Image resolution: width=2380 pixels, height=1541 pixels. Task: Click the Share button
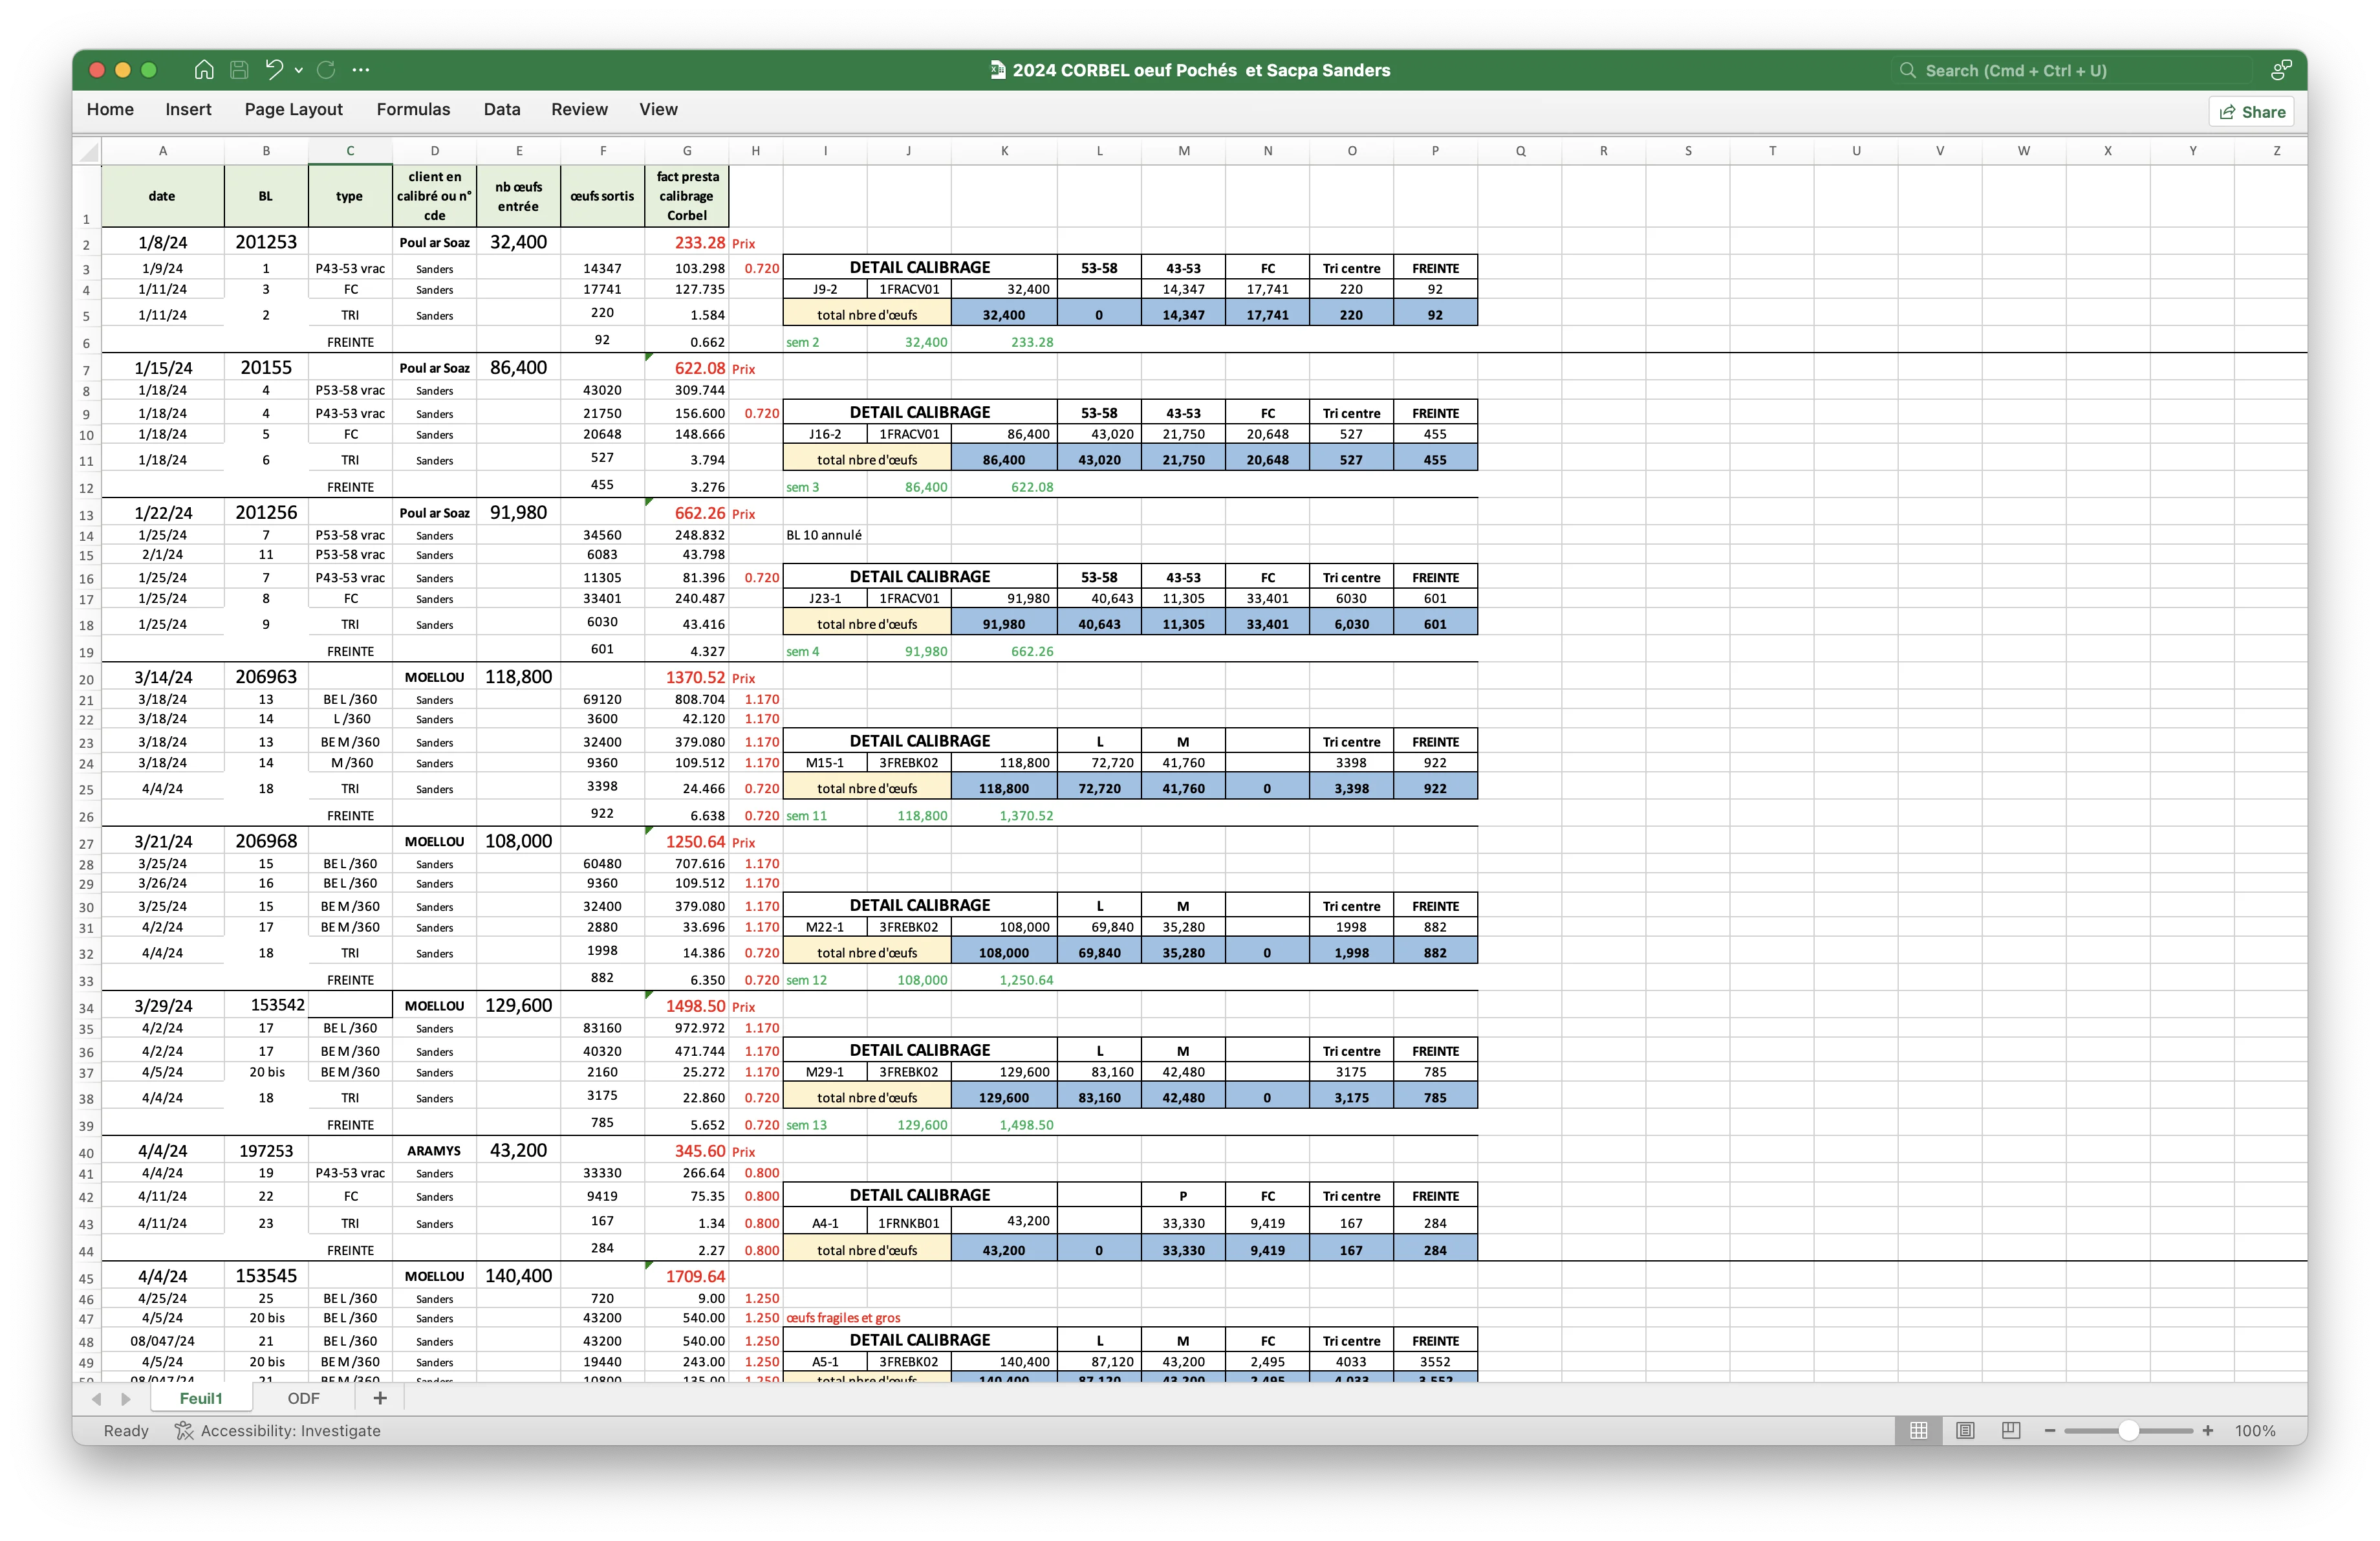point(2252,112)
